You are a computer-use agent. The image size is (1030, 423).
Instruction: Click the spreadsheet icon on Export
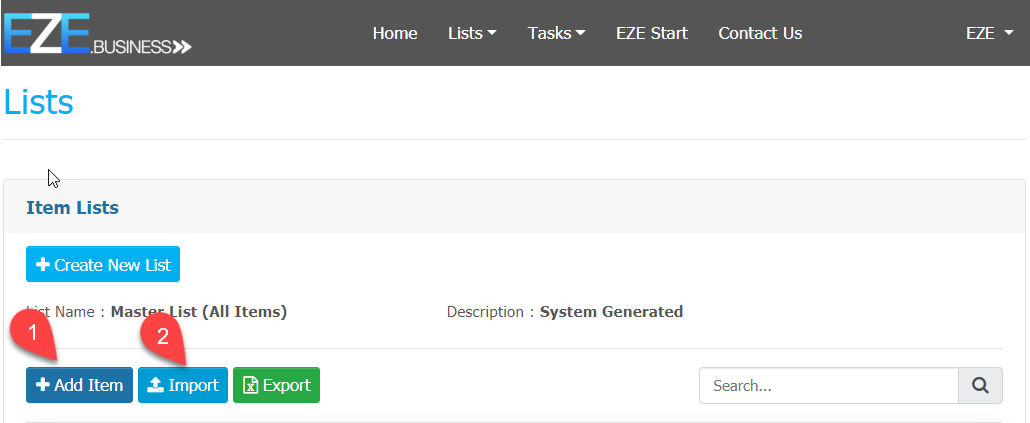coord(250,385)
